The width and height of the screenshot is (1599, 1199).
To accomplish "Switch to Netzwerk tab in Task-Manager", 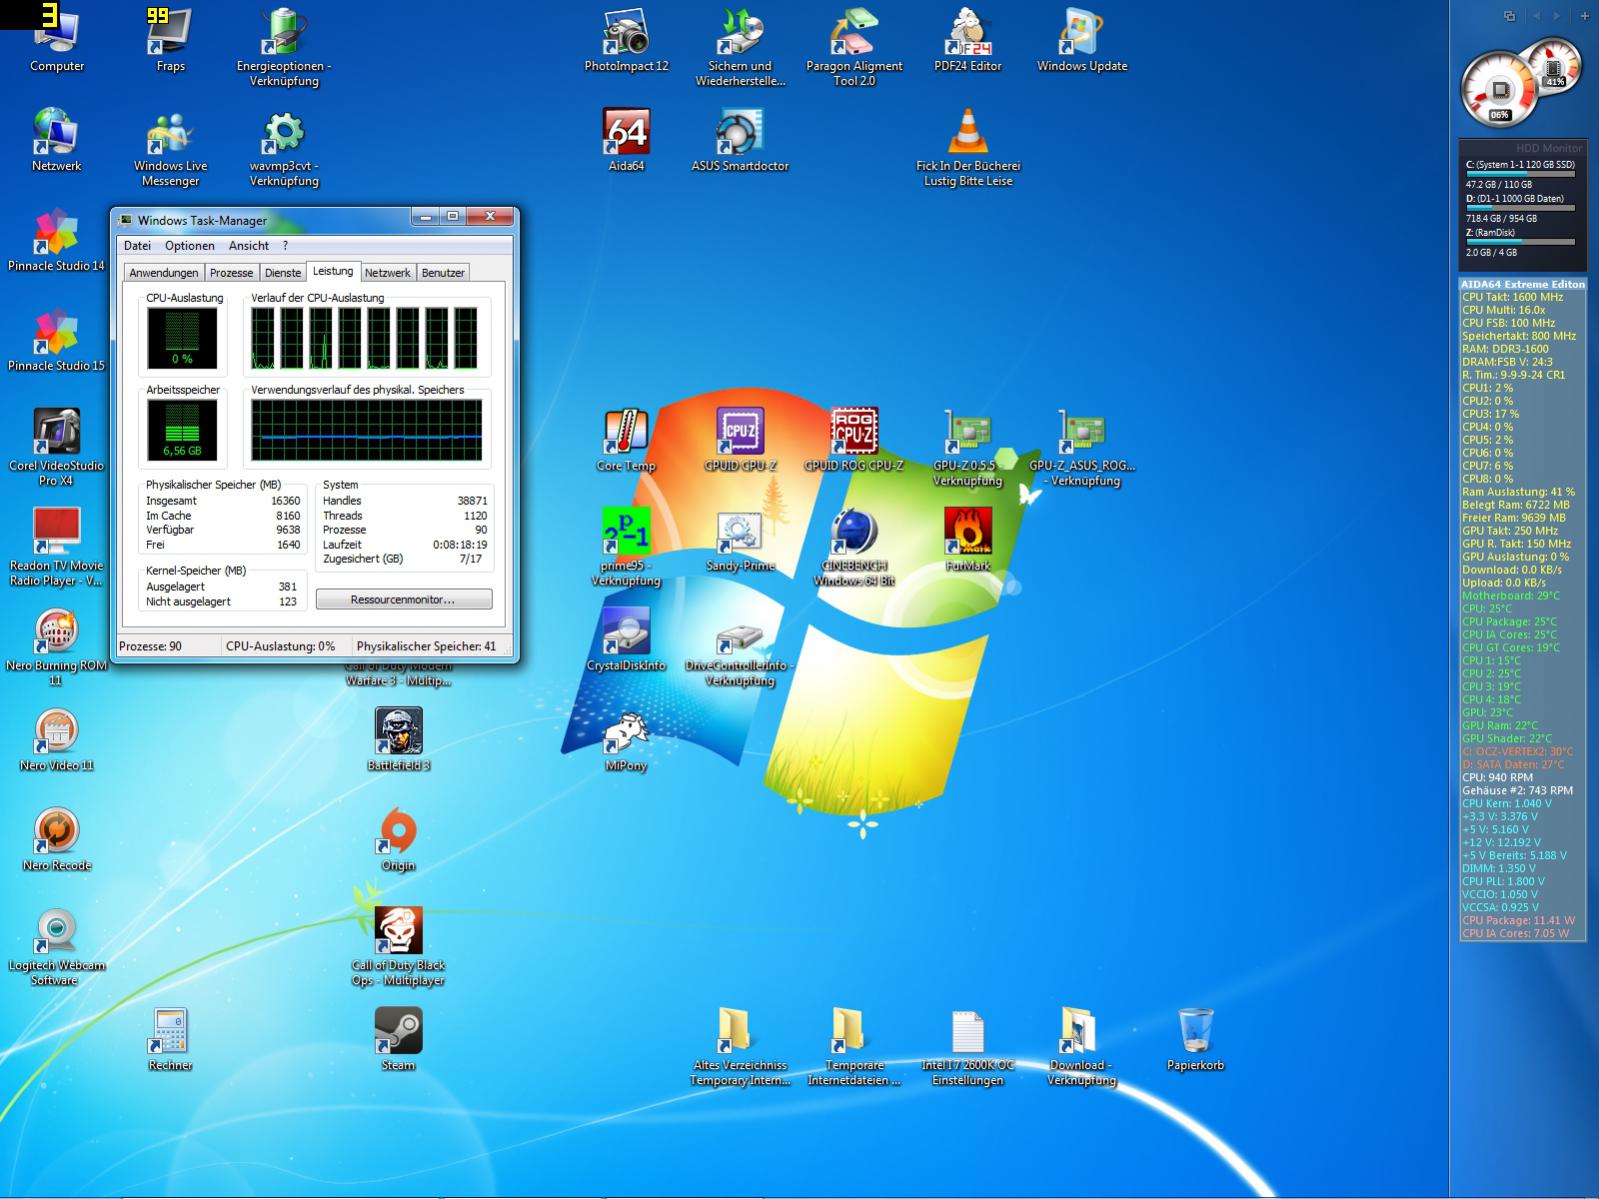I will 387,273.
